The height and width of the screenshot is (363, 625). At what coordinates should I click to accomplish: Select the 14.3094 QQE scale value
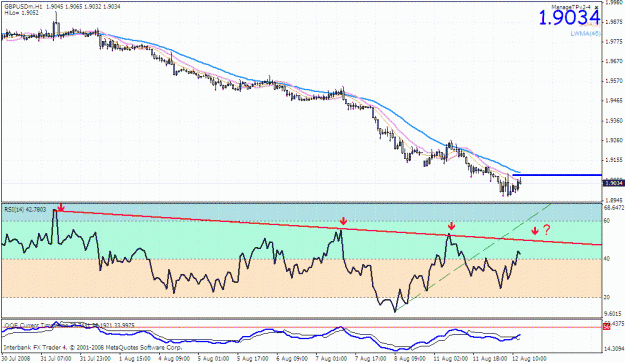tap(614, 349)
